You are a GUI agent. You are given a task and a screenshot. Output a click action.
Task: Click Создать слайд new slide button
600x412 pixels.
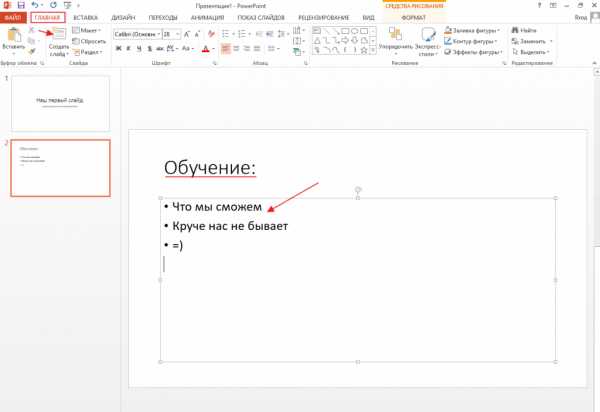(59, 42)
